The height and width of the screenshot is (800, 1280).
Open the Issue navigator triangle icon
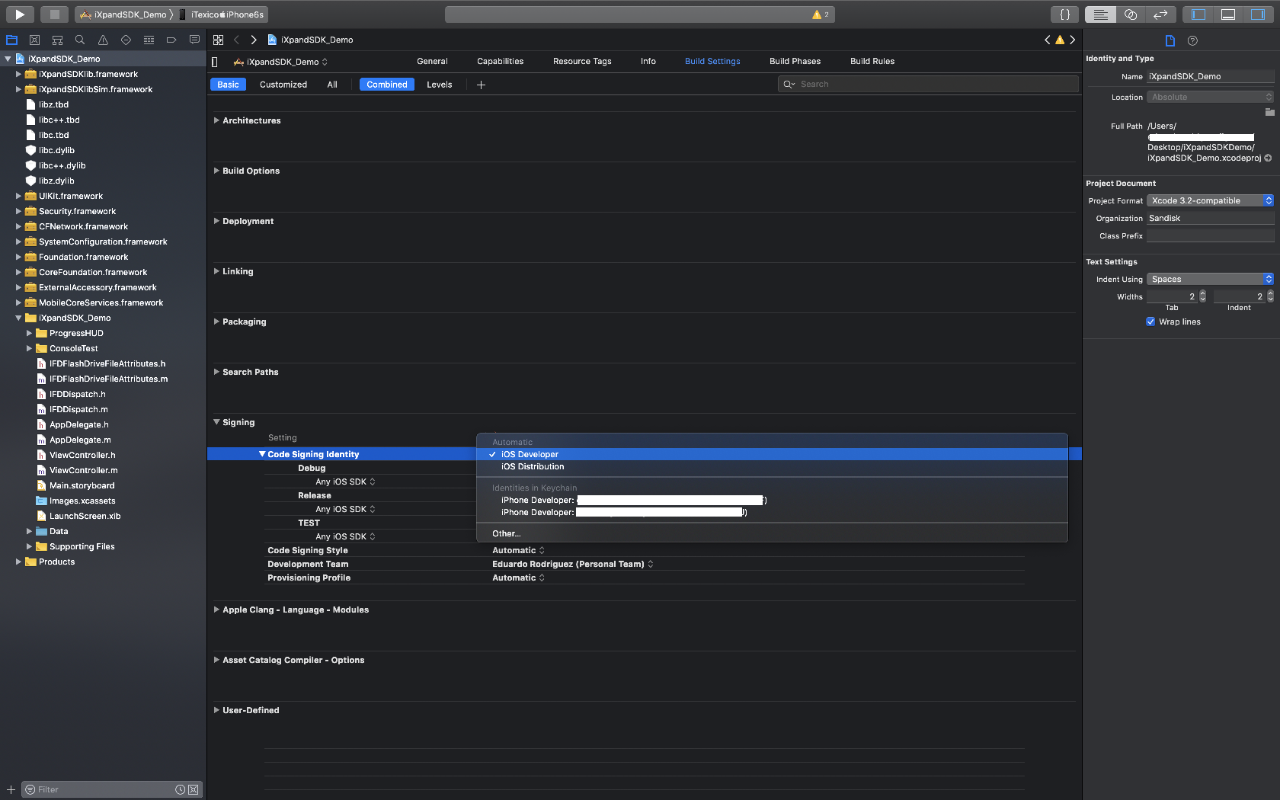(103, 40)
